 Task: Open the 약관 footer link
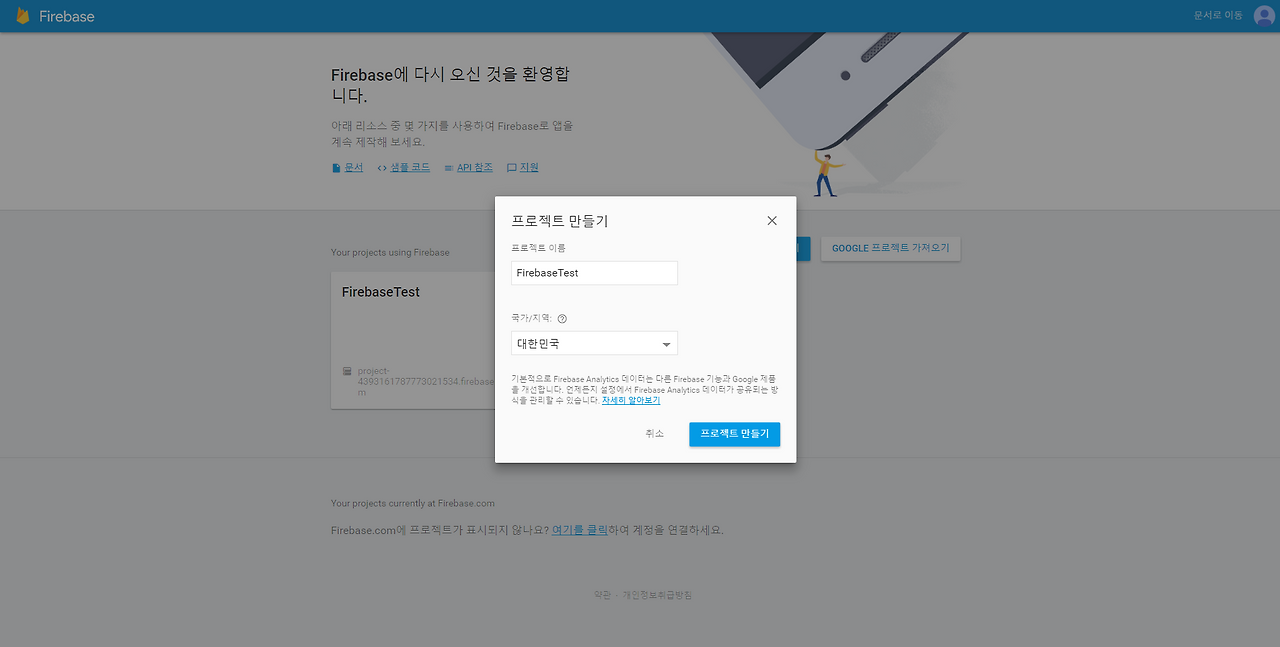[x=602, y=595]
